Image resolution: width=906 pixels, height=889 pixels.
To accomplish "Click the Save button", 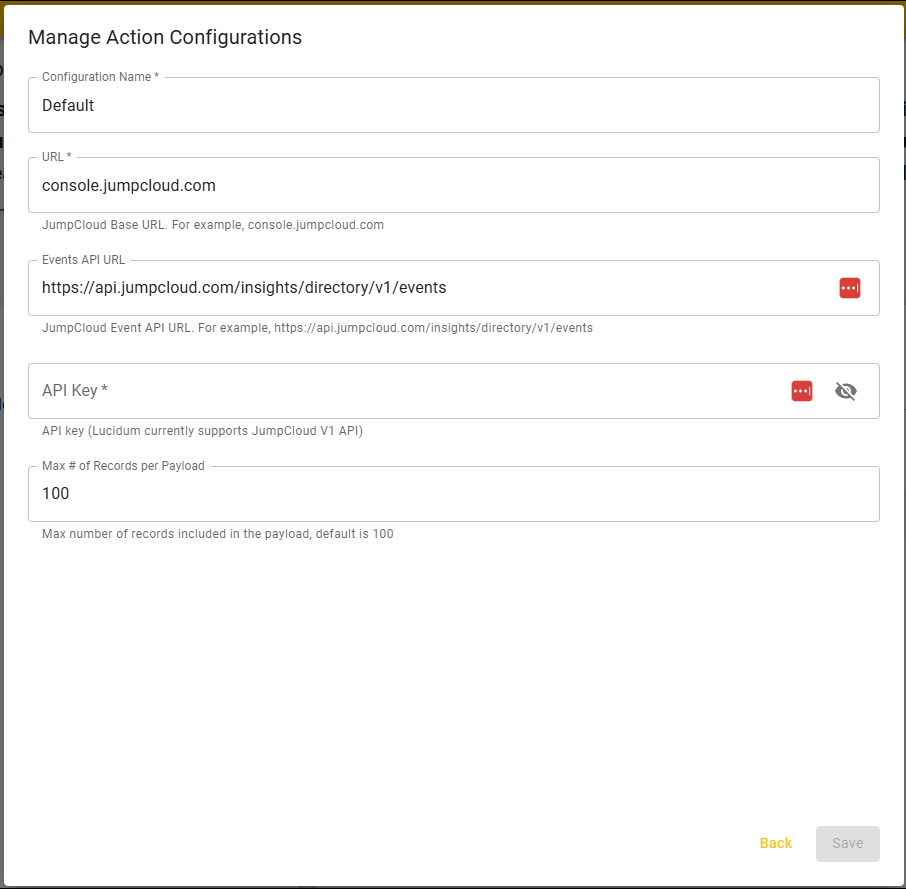I will 848,843.
